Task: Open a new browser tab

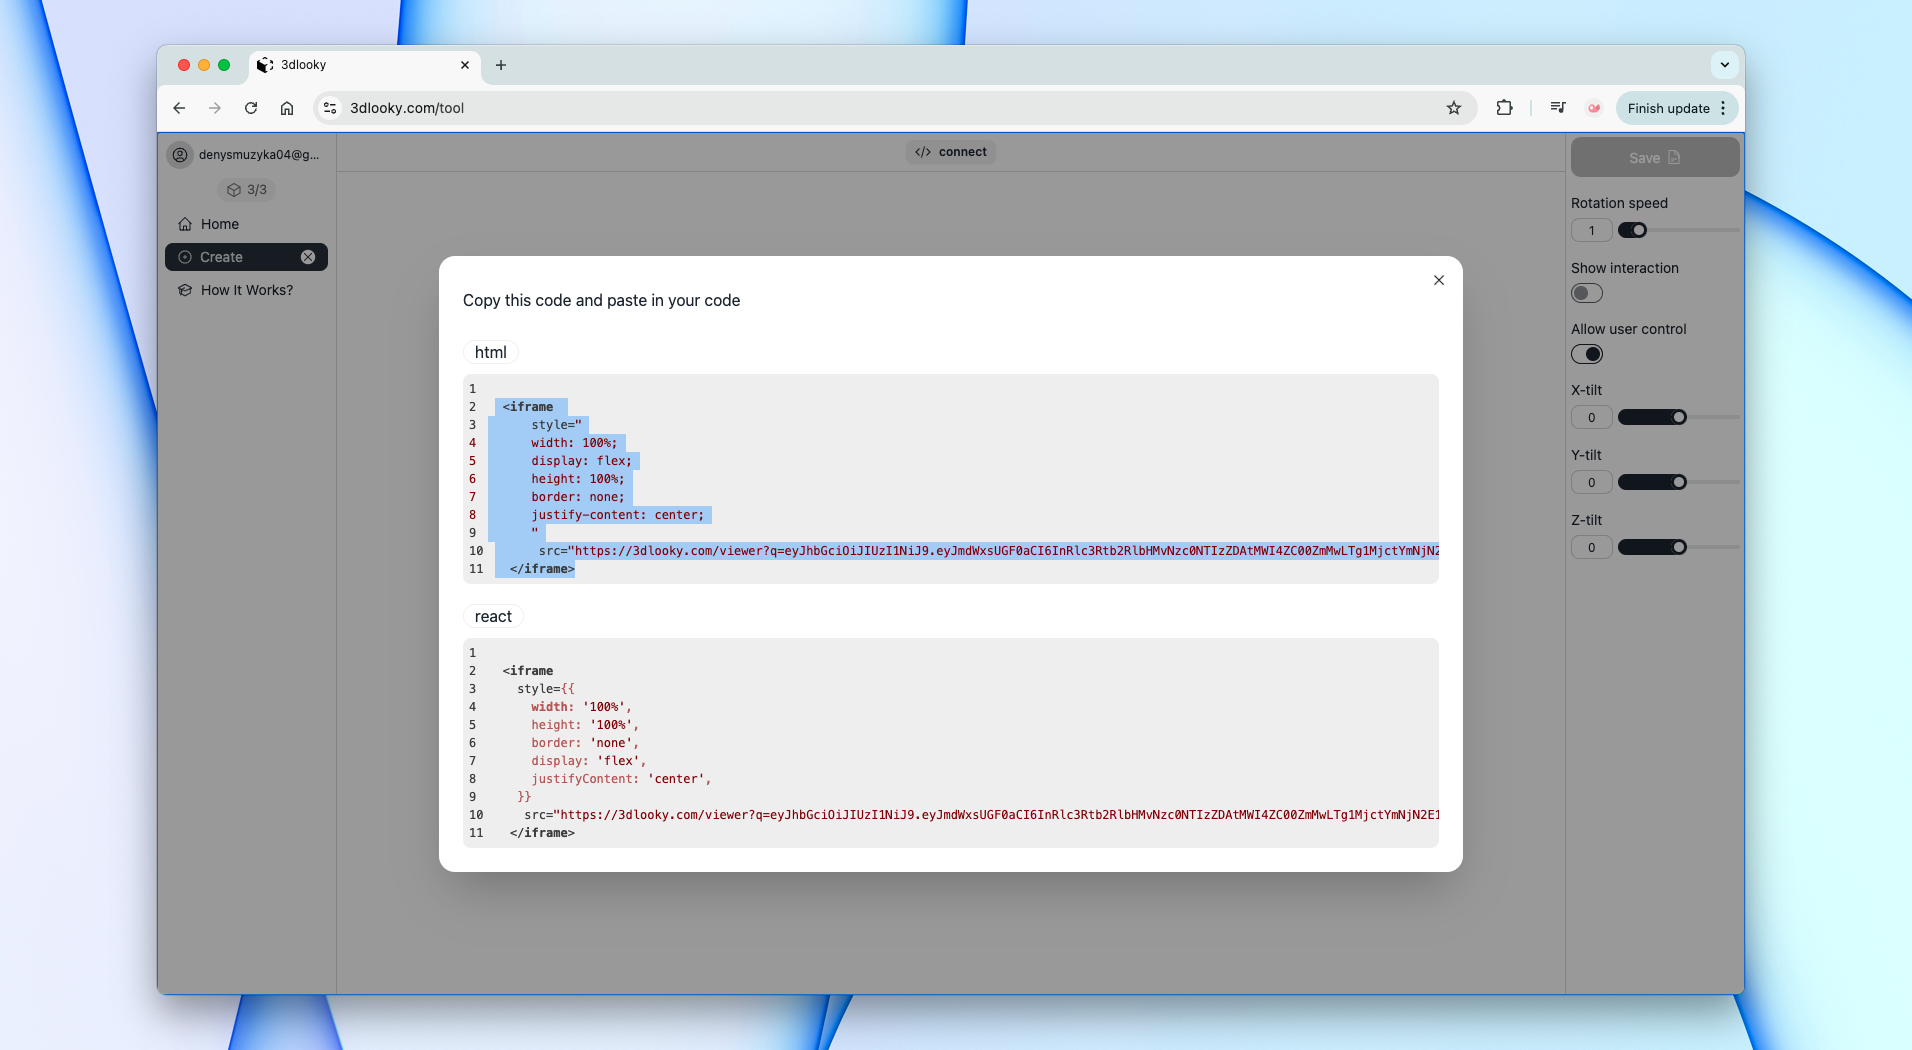Action: (501, 65)
